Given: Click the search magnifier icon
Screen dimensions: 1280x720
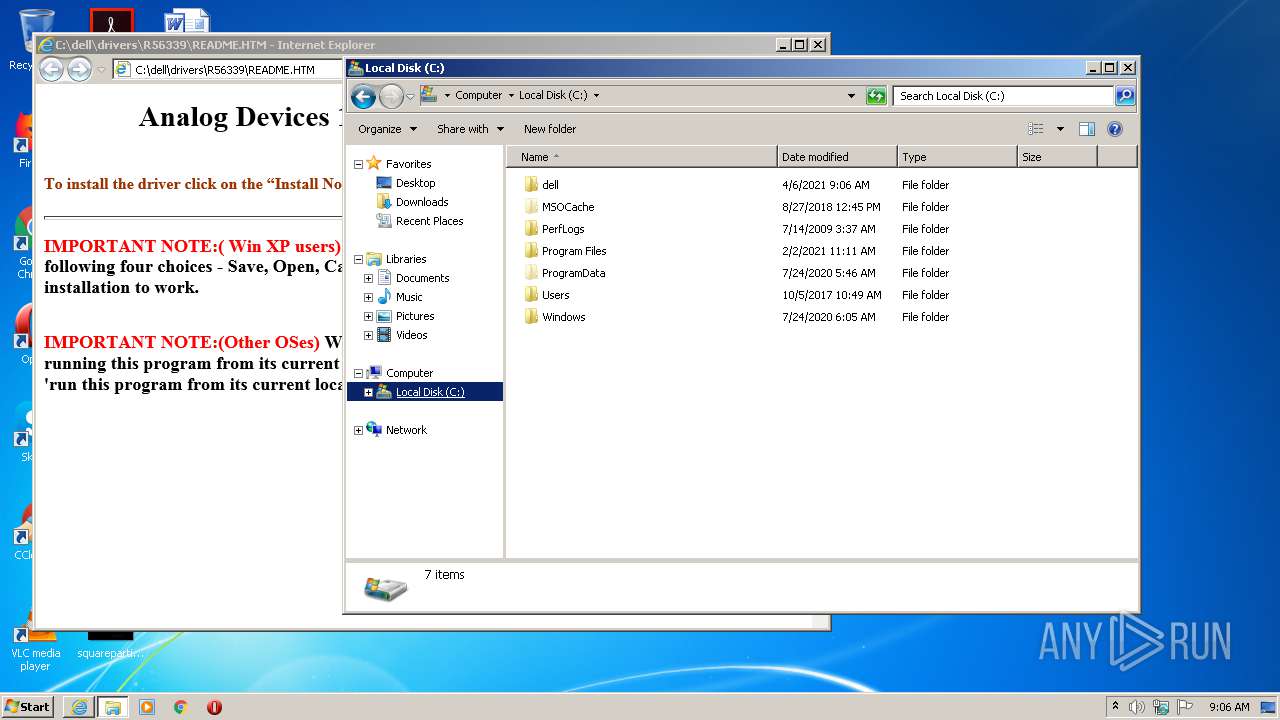Looking at the screenshot, I should 1125,96.
